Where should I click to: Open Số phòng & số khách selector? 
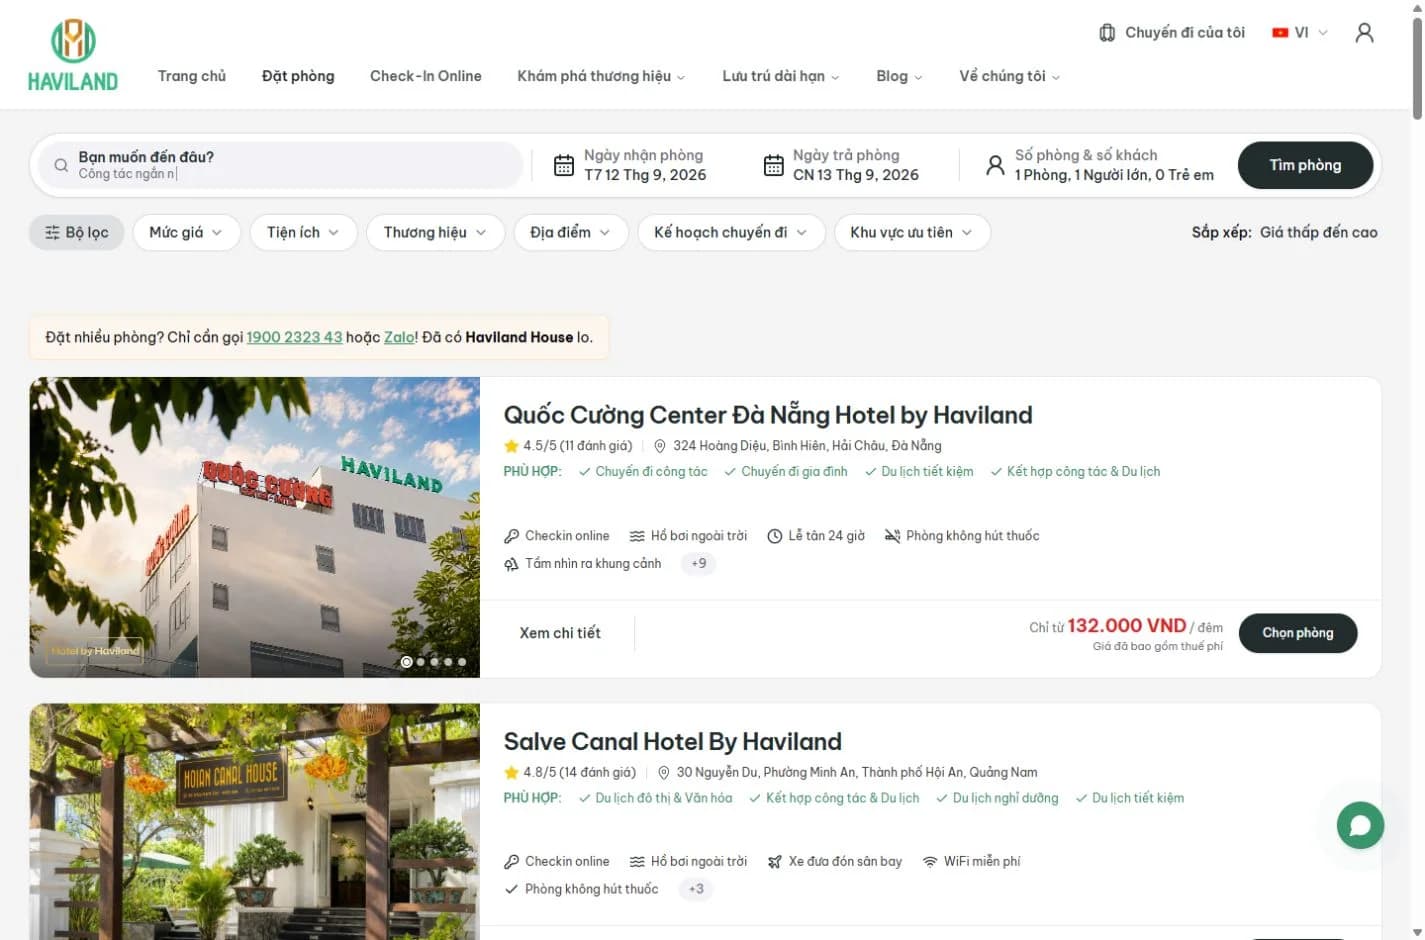pos(1114,165)
